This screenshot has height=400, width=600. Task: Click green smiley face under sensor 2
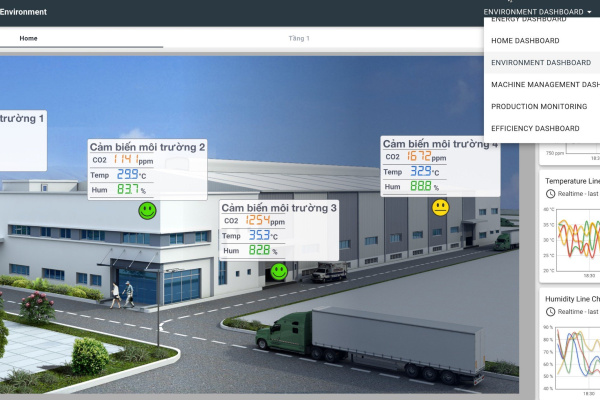click(x=147, y=211)
